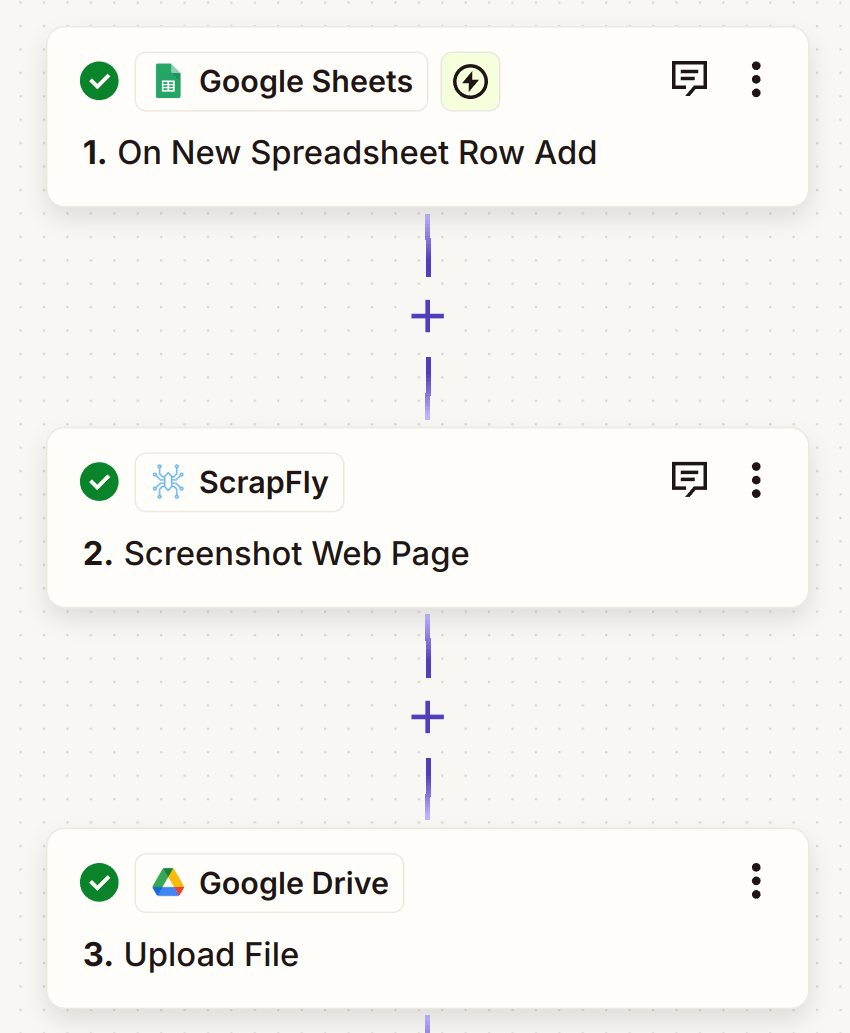Click the Google Sheets label text
Screen dimensions: 850x1033
[305, 81]
